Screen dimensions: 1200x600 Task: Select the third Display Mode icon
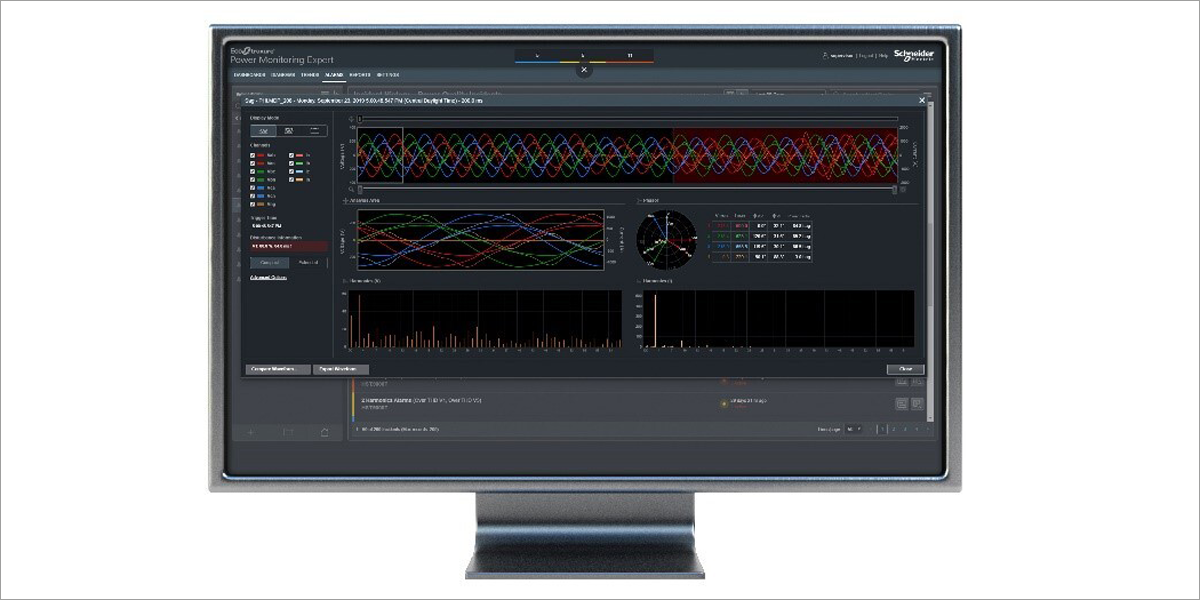[x=314, y=131]
